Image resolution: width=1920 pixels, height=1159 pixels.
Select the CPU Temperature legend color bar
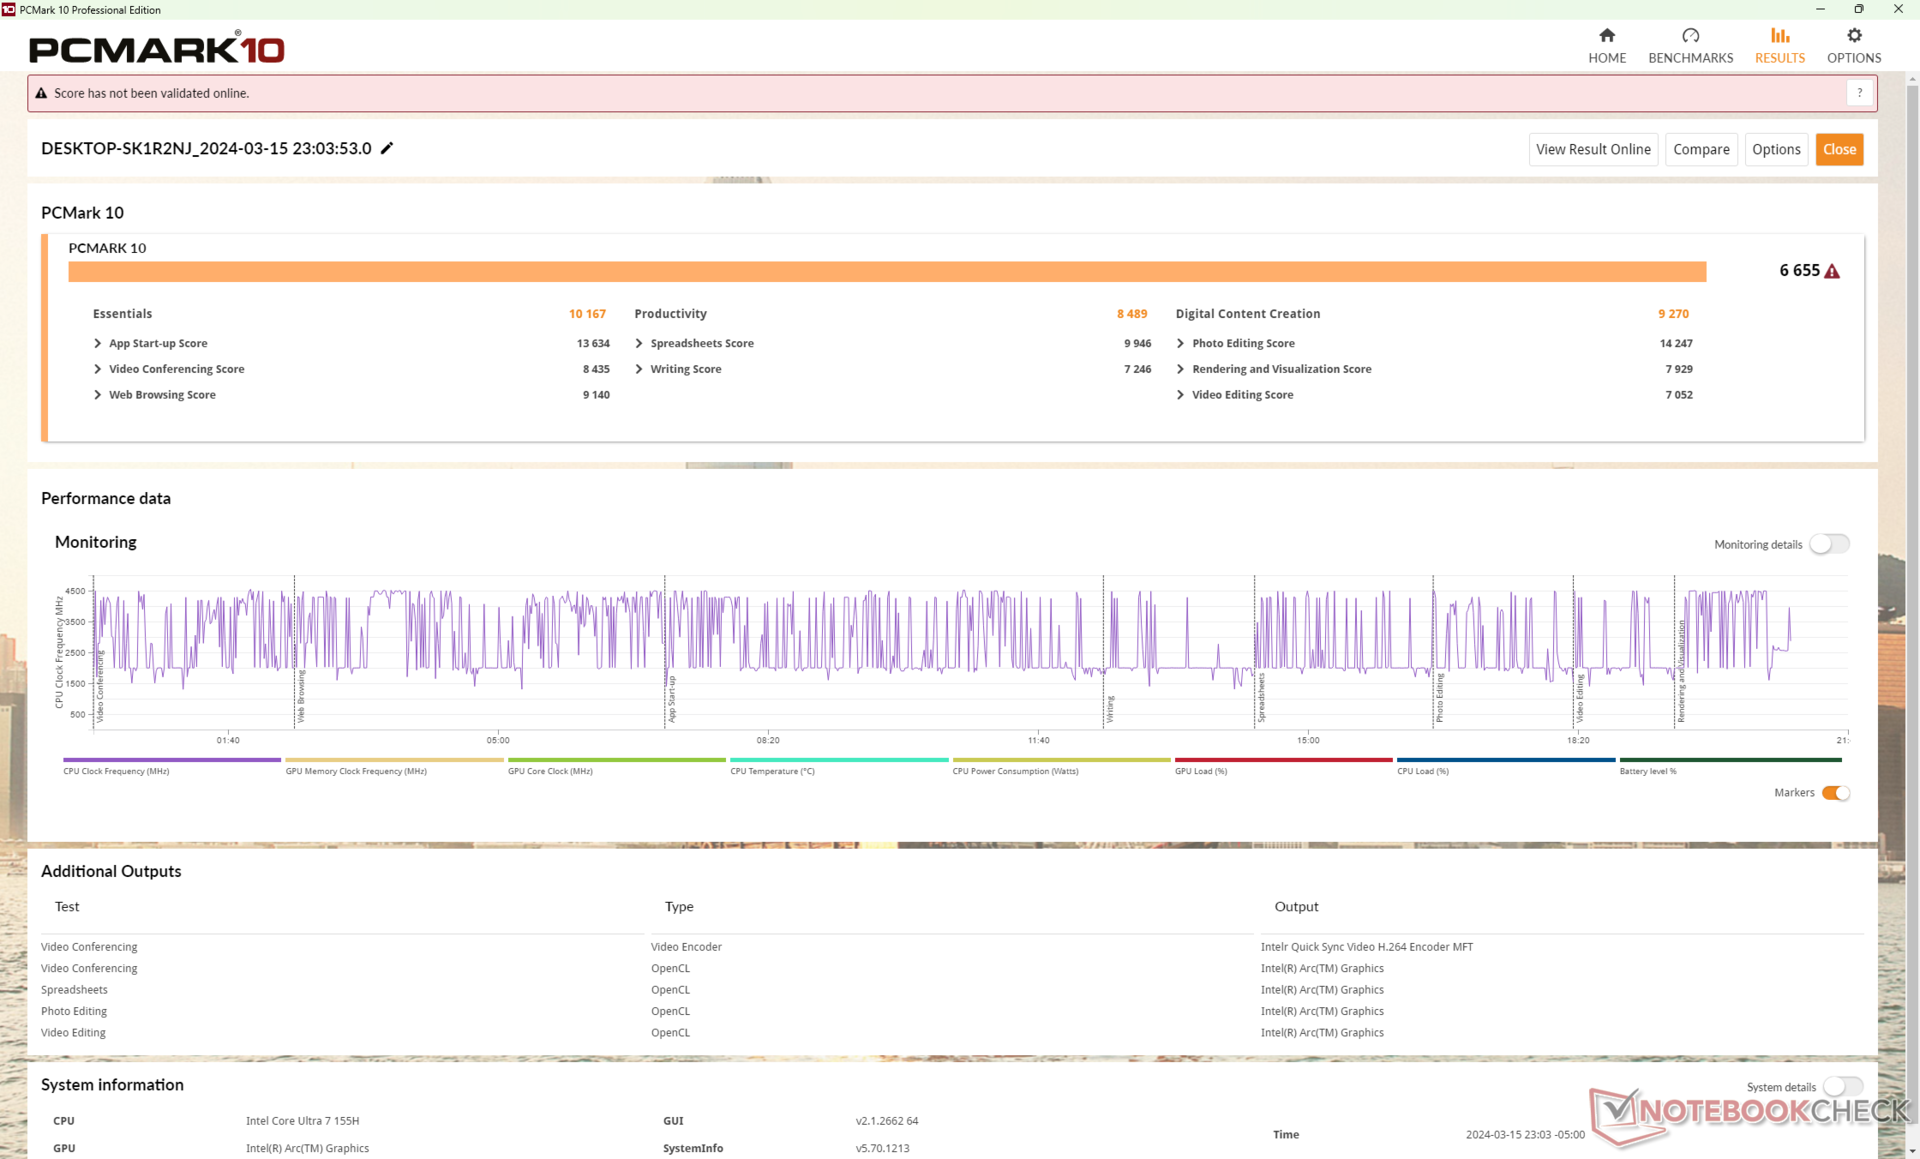838,760
